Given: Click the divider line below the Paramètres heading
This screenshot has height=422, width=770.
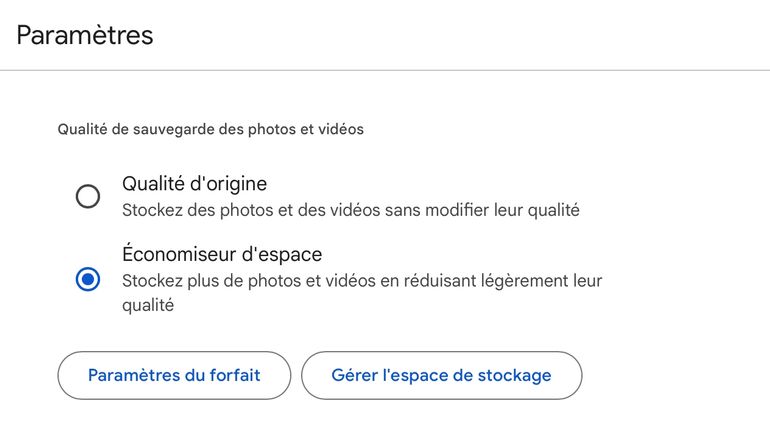Looking at the screenshot, I should tap(385, 70).
